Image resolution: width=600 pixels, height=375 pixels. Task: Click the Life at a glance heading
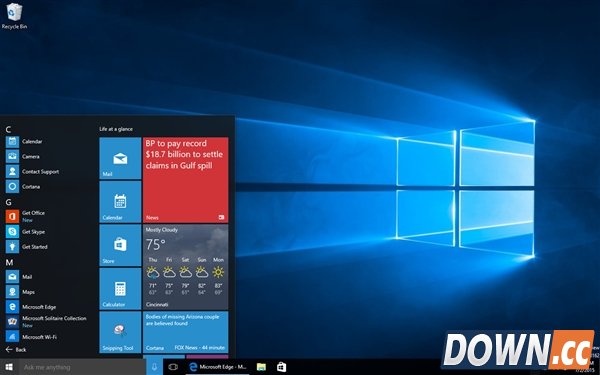[x=116, y=129]
